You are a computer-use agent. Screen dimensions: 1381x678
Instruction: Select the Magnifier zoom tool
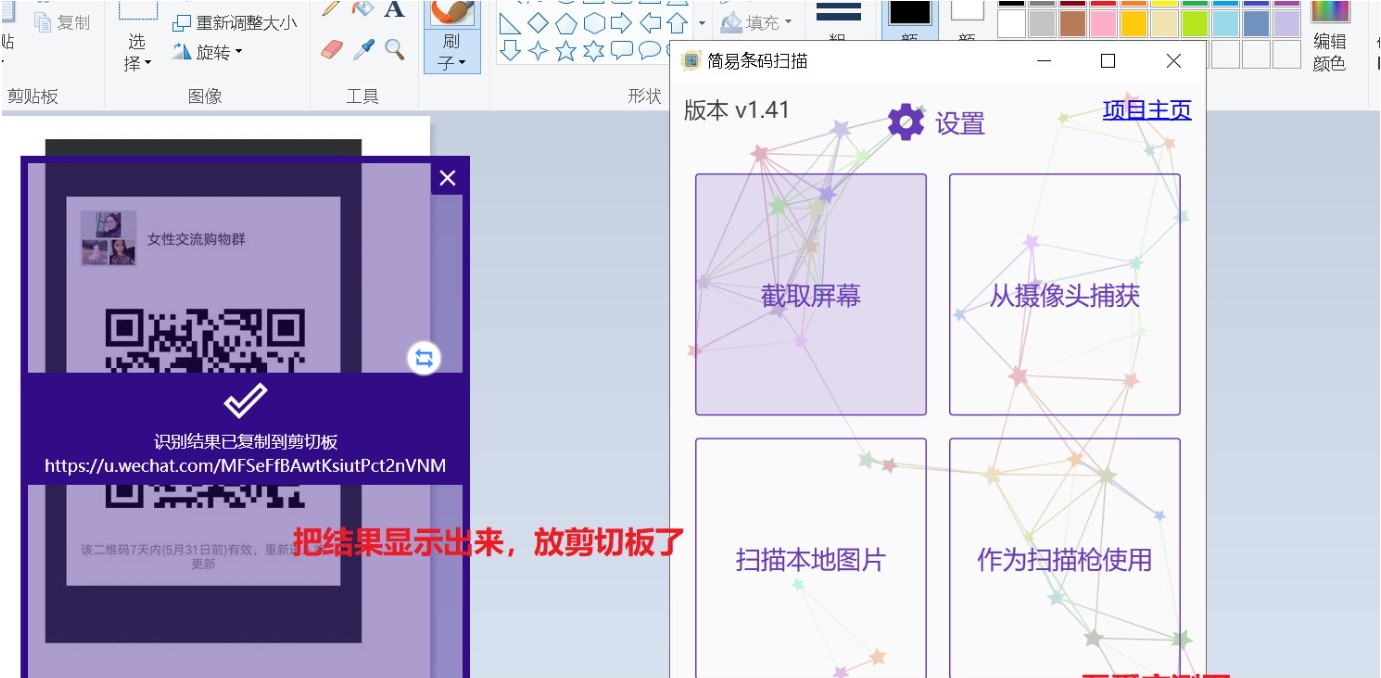point(395,49)
